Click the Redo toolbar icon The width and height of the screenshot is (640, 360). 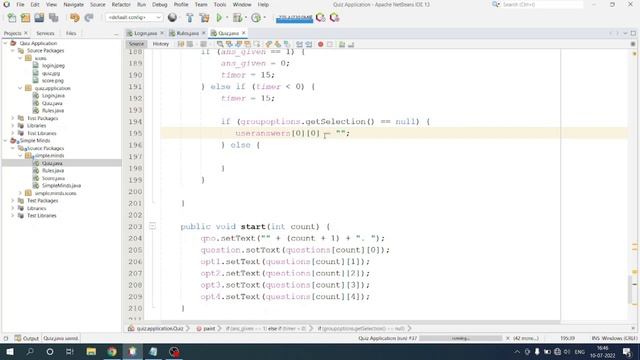click(89, 18)
